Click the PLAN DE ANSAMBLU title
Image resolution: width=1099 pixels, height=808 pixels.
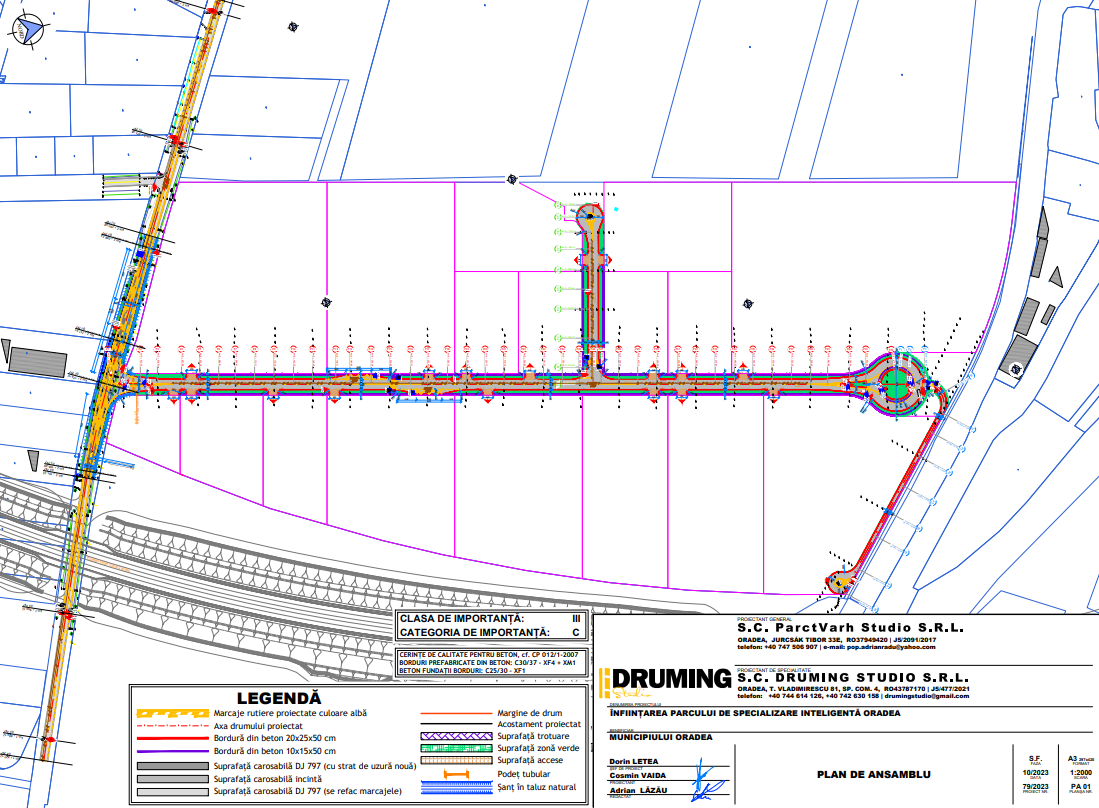point(873,774)
